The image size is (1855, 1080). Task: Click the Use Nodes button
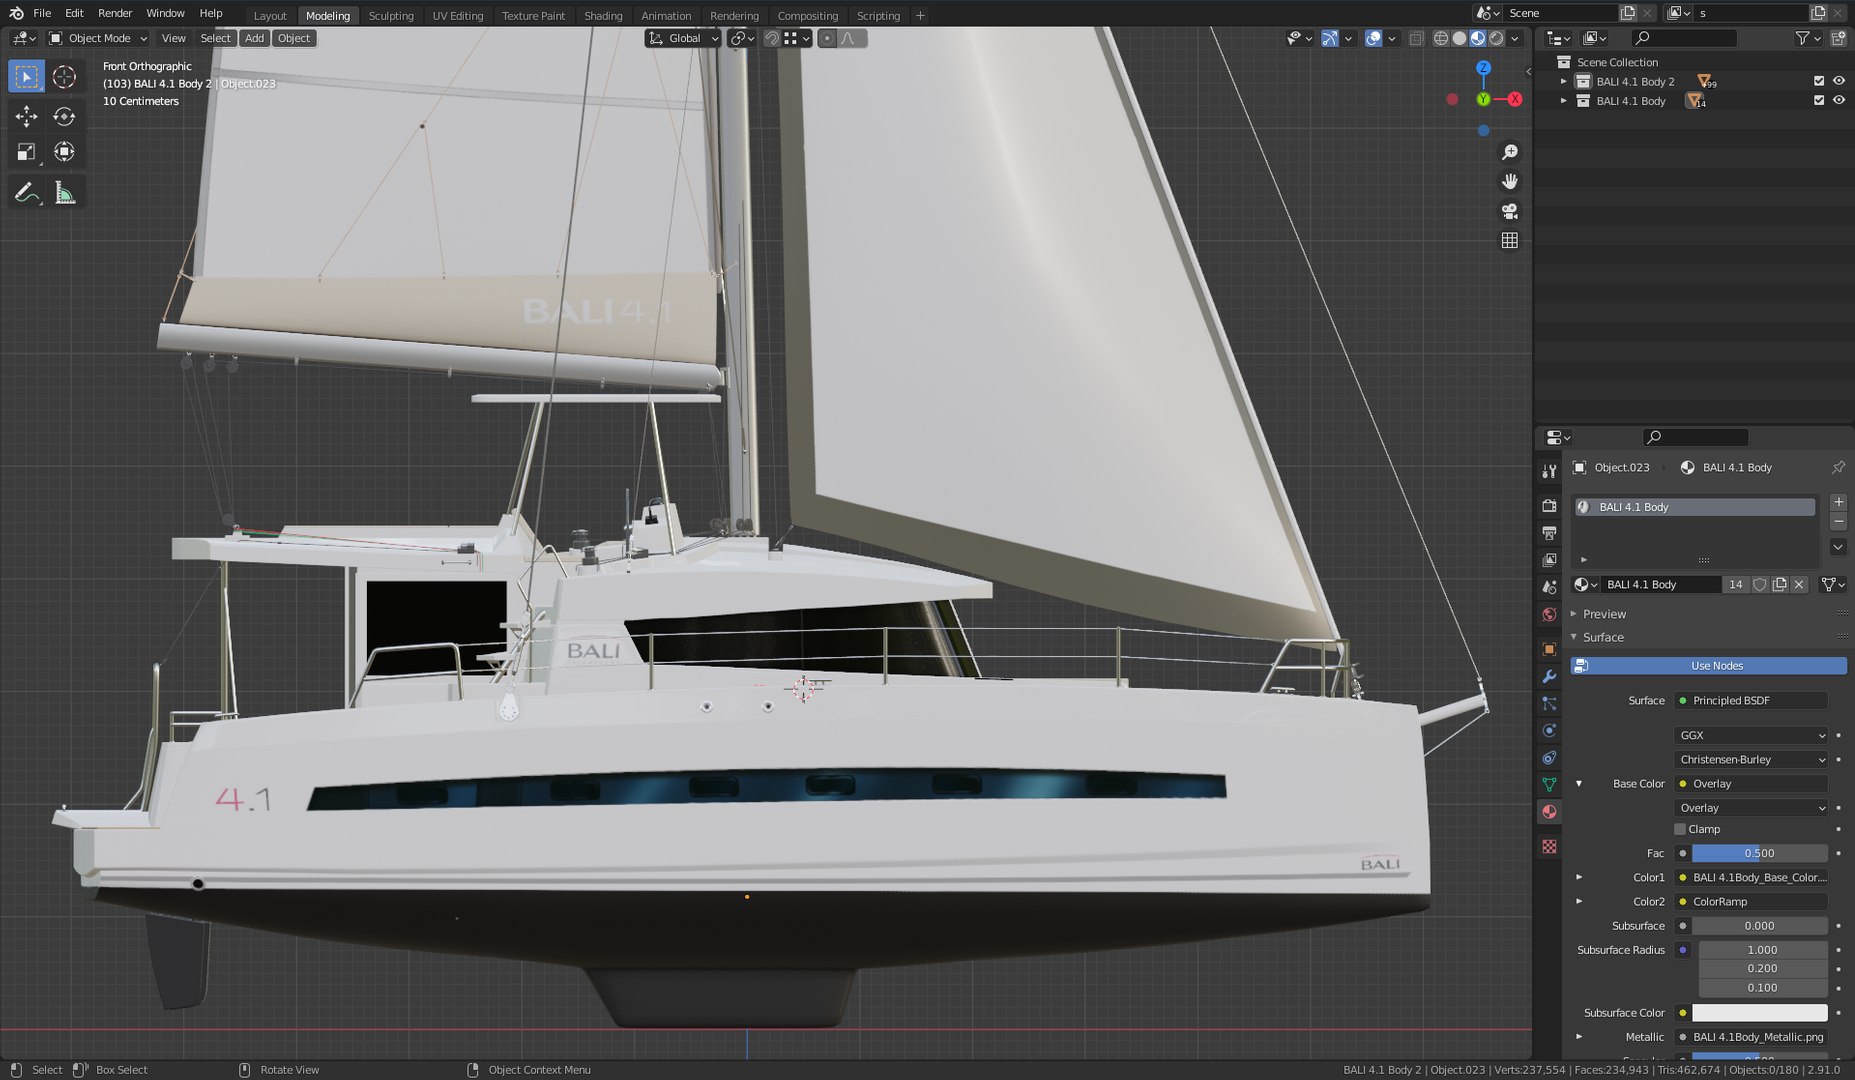click(1709, 665)
